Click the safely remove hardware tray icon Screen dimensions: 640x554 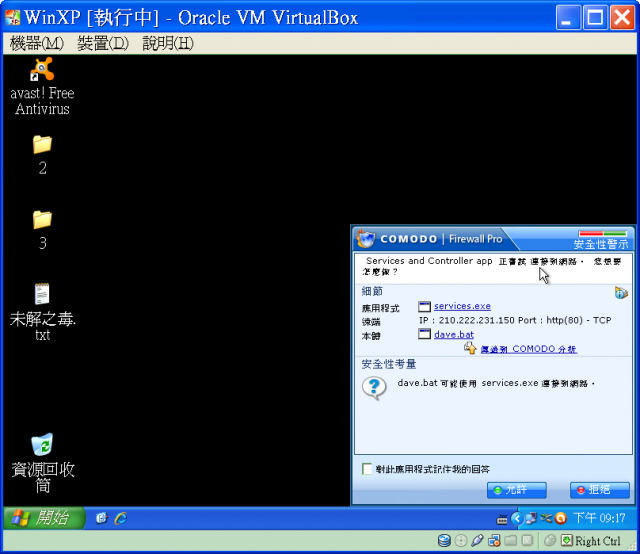pyautogui.click(x=546, y=518)
